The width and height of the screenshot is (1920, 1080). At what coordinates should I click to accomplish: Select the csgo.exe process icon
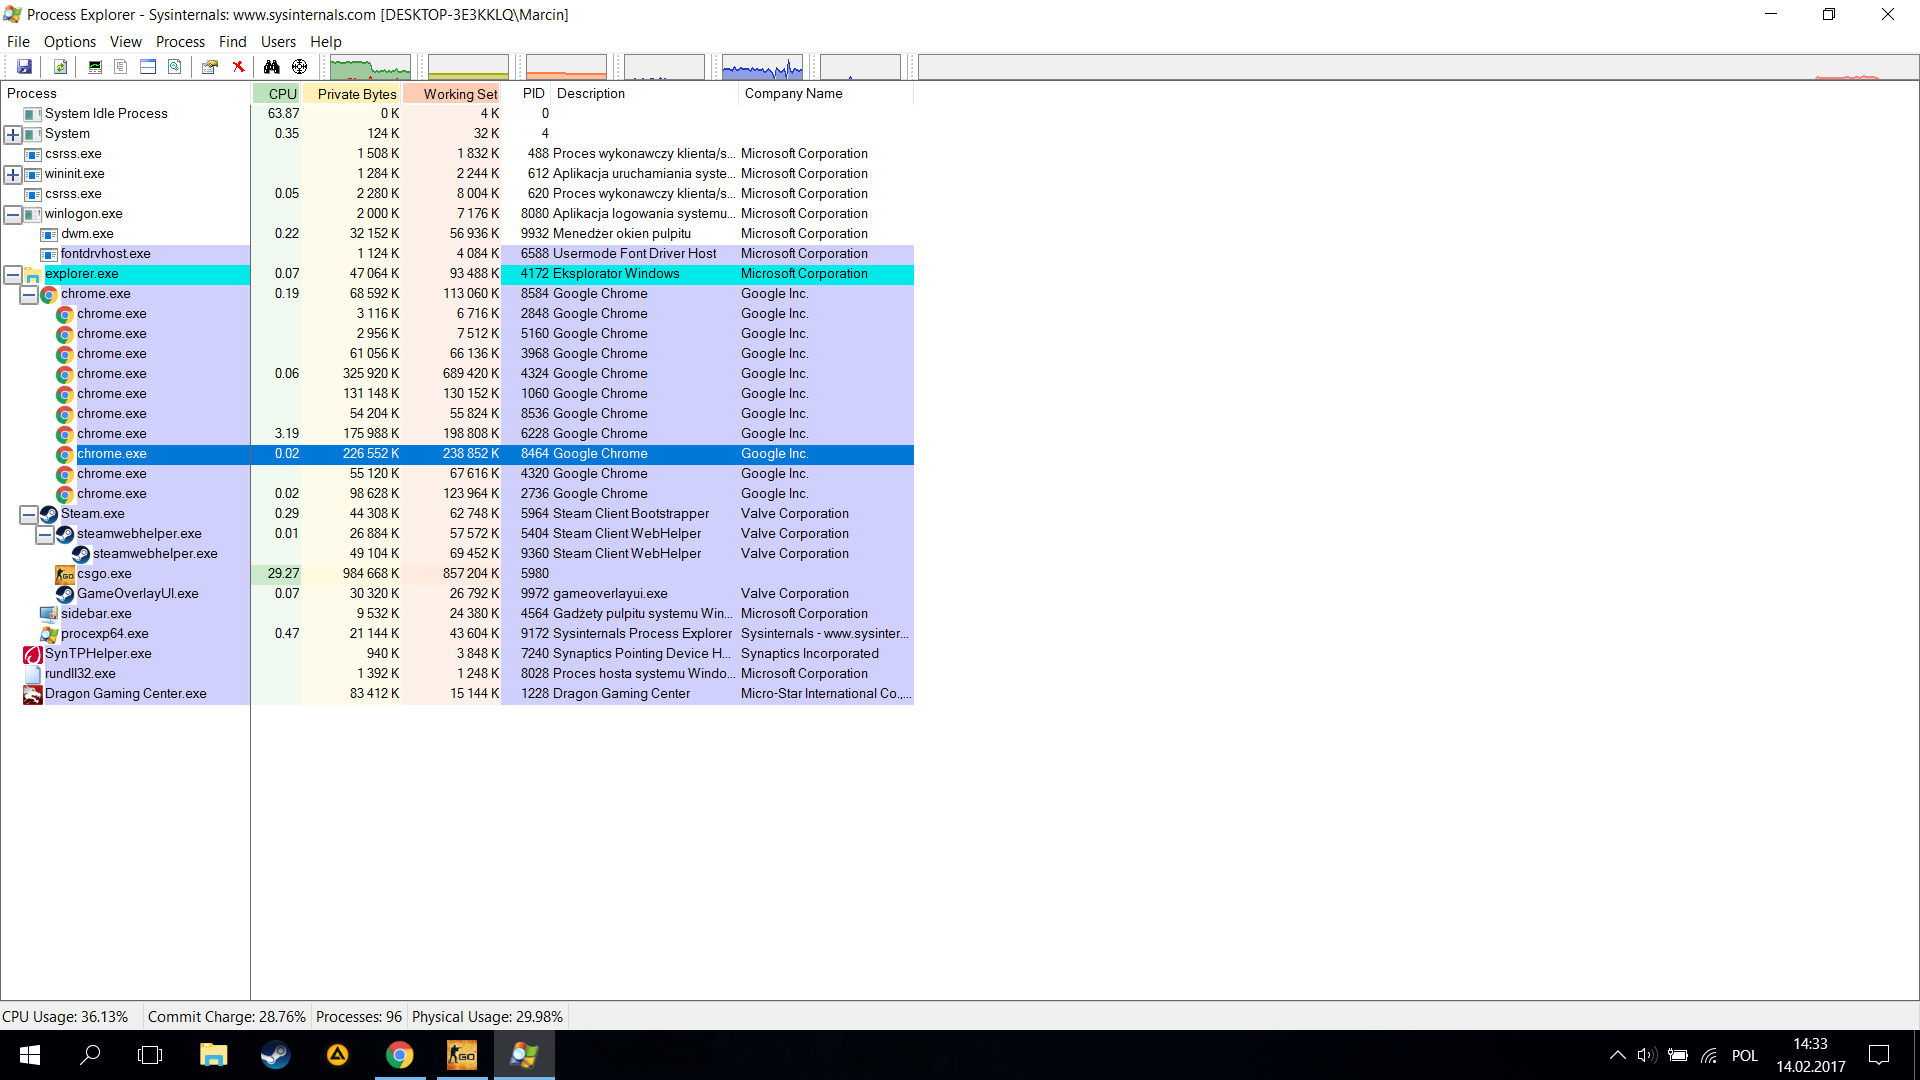point(65,574)
